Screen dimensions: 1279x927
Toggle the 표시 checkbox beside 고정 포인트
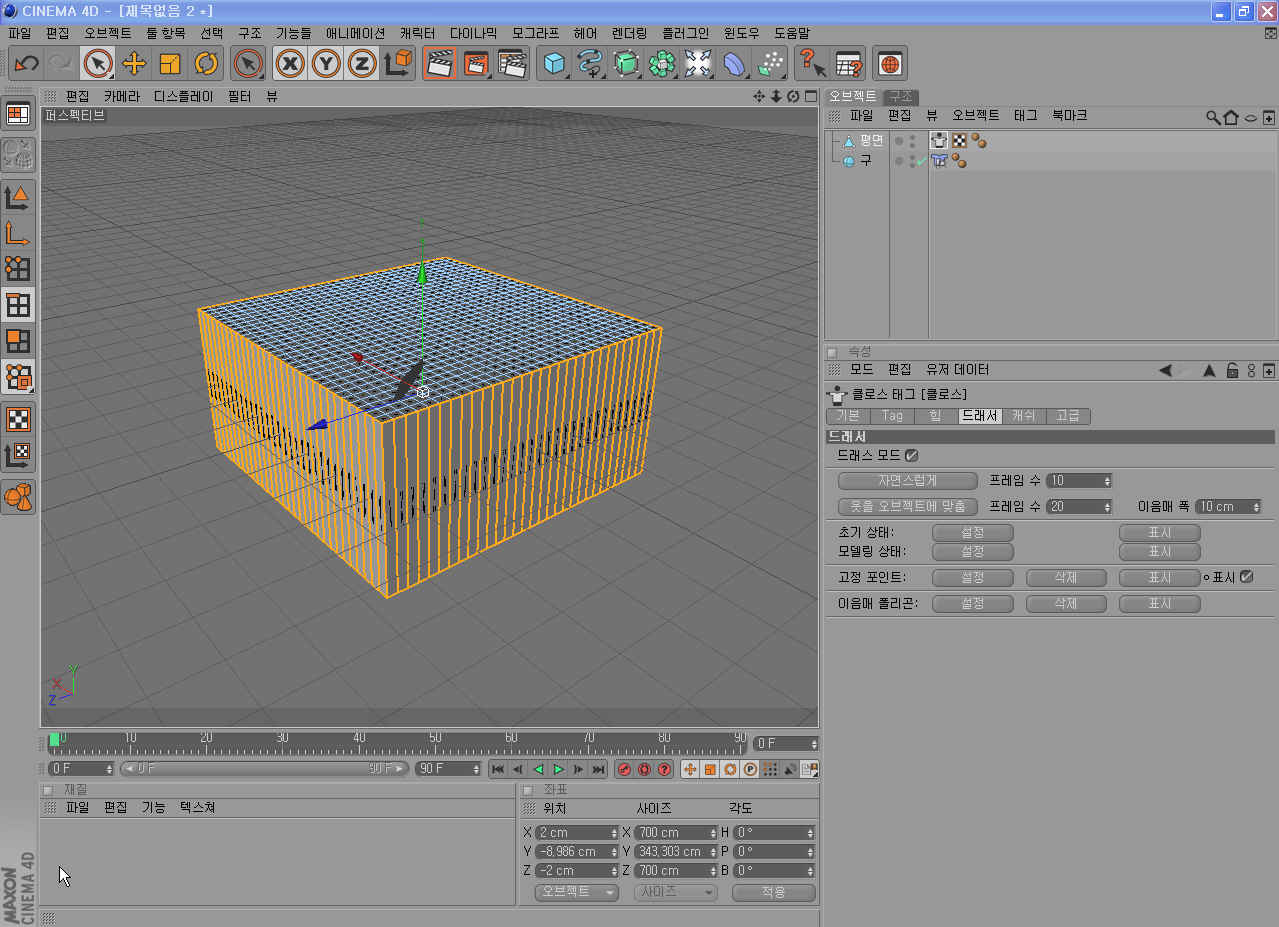[1246, 577]
